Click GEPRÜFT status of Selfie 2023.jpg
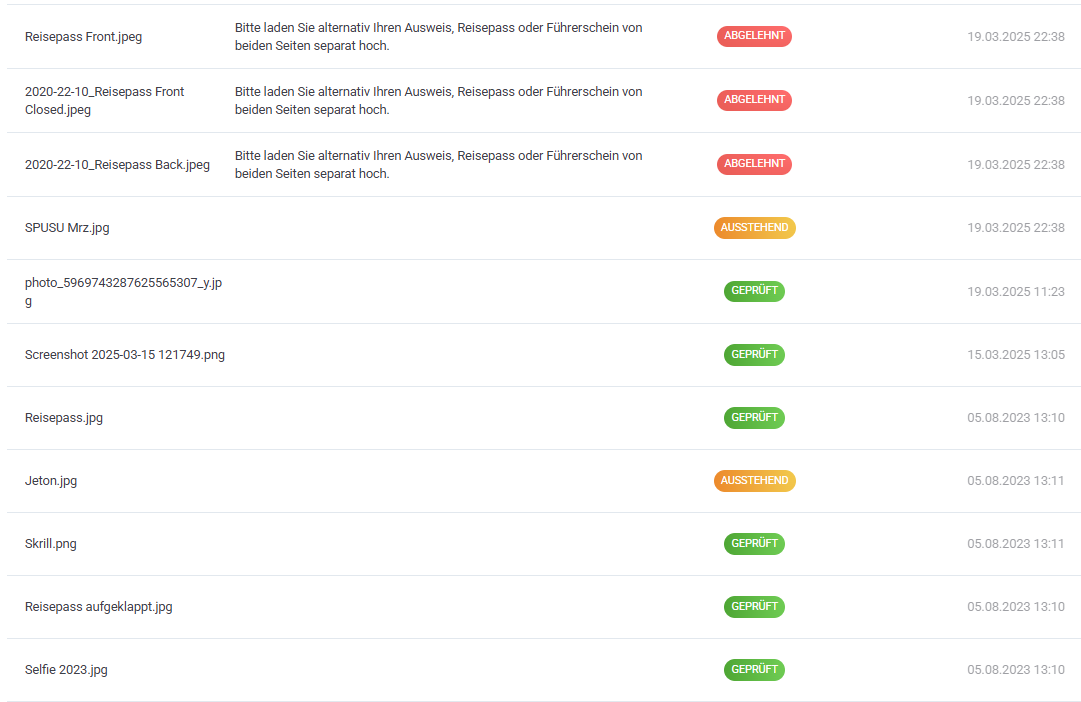The width and height of the screenshot is (1081, 702). [754, 670]
